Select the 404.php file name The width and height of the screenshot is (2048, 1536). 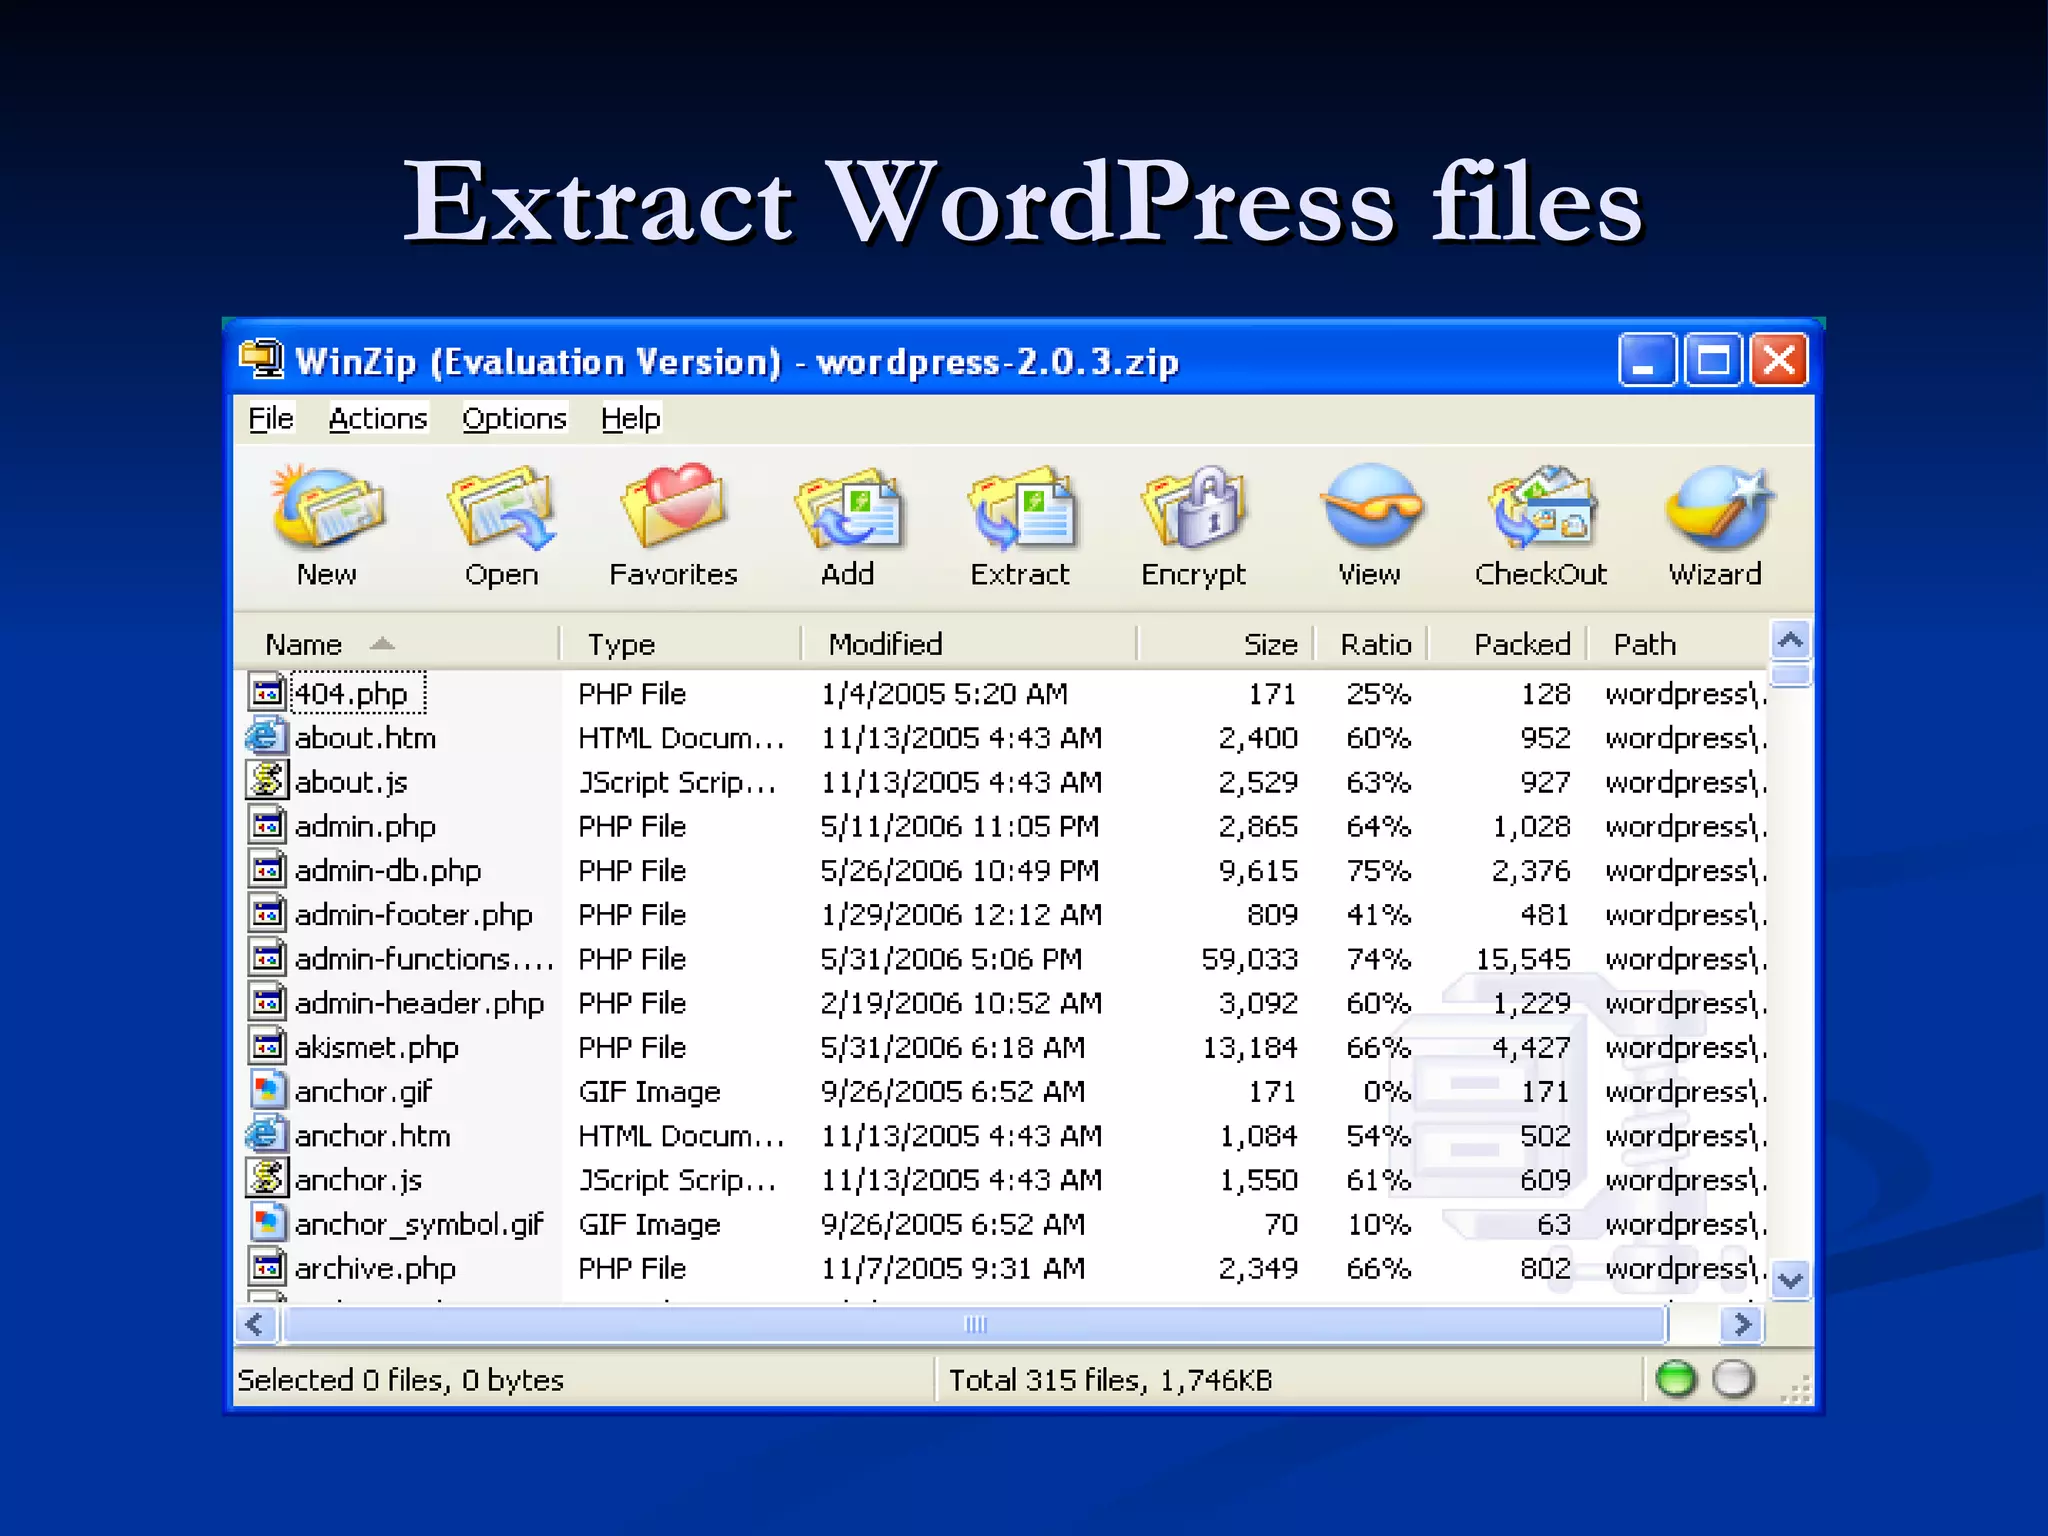[351, 693]
